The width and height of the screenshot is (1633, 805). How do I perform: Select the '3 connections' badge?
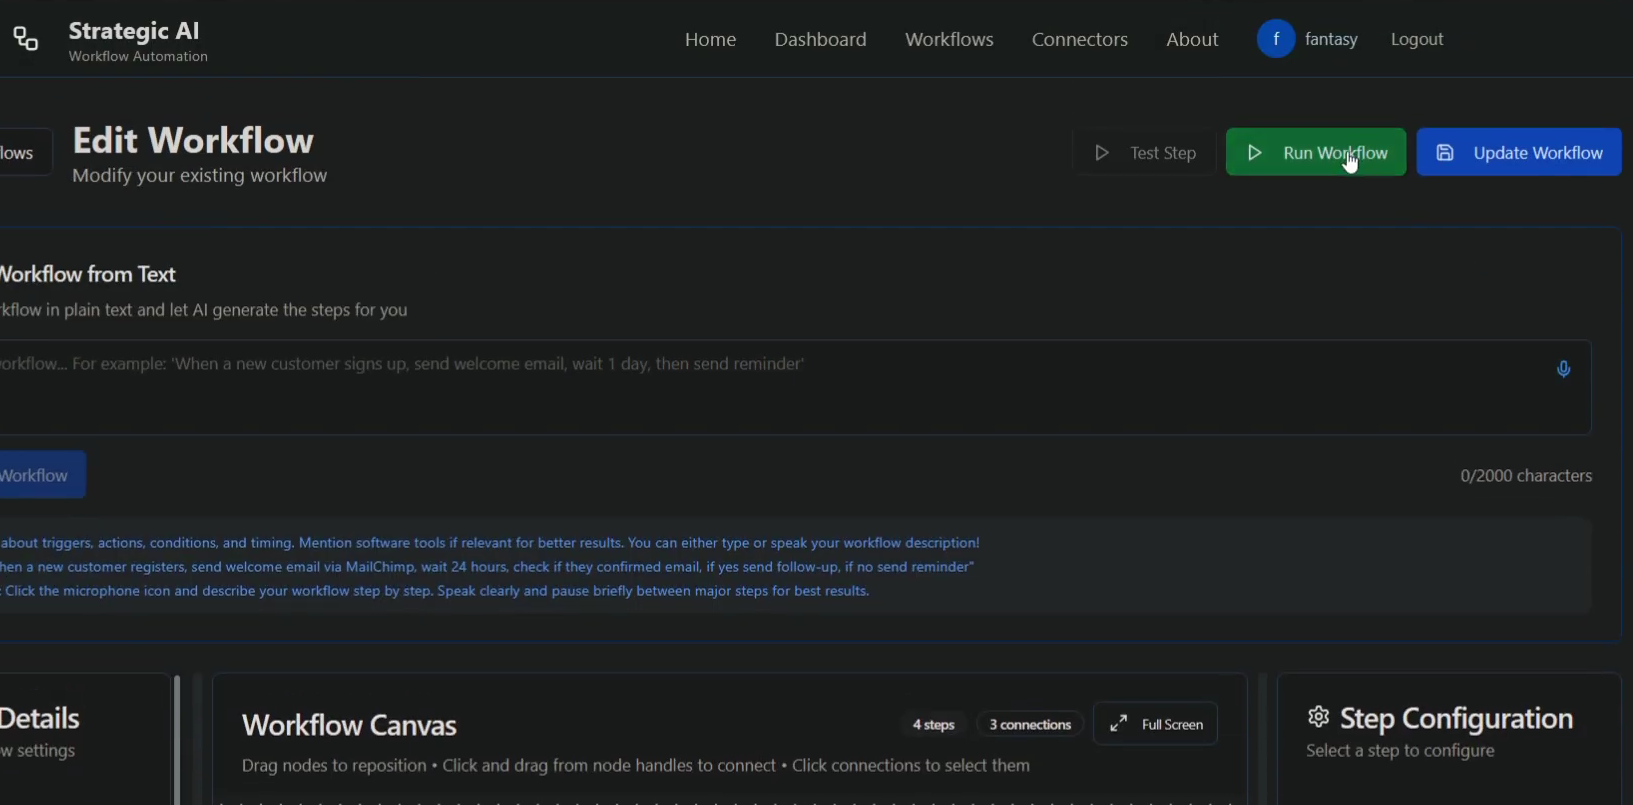click(x=1030, y=724)
